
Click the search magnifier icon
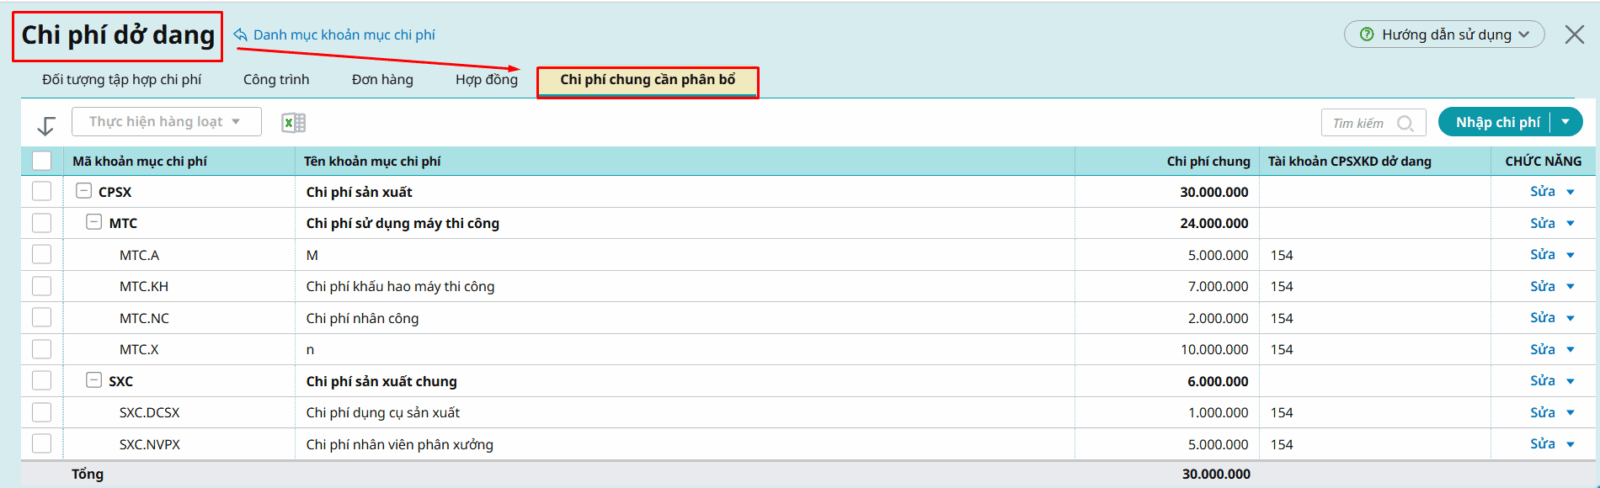1405,123
